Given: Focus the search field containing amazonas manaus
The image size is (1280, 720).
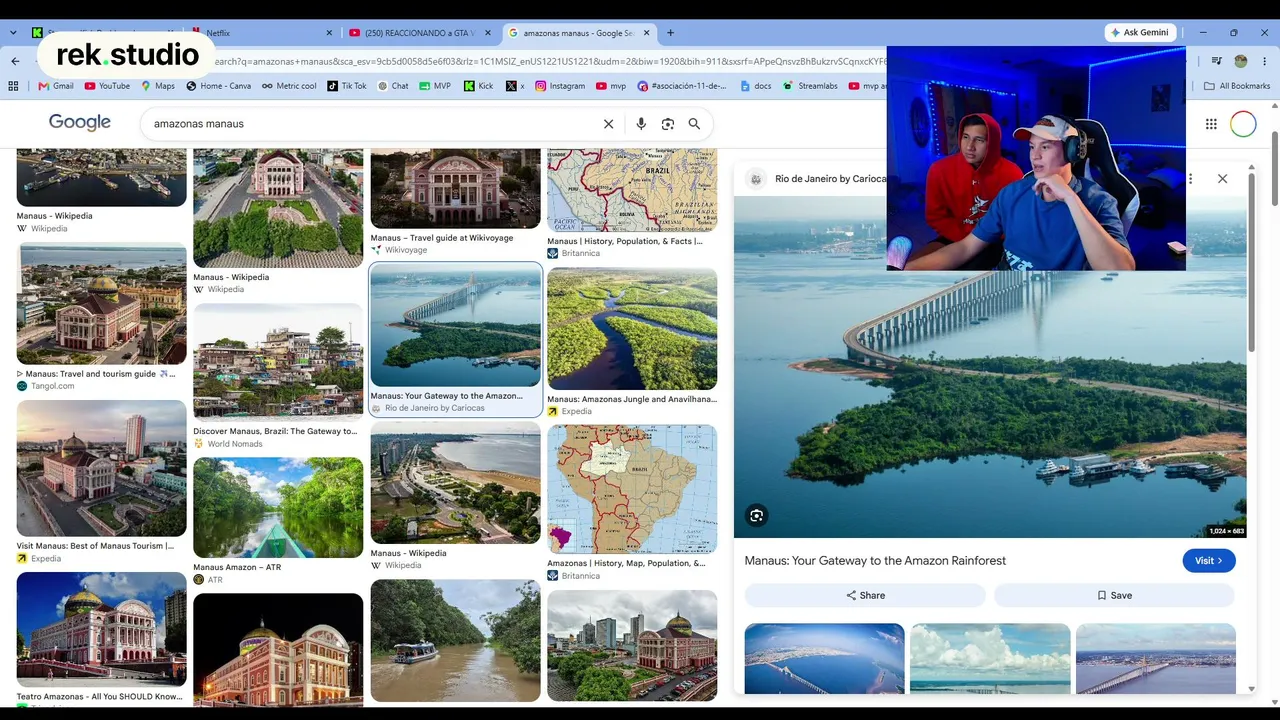Looking at the screenshot, I should tap(370, 124).
